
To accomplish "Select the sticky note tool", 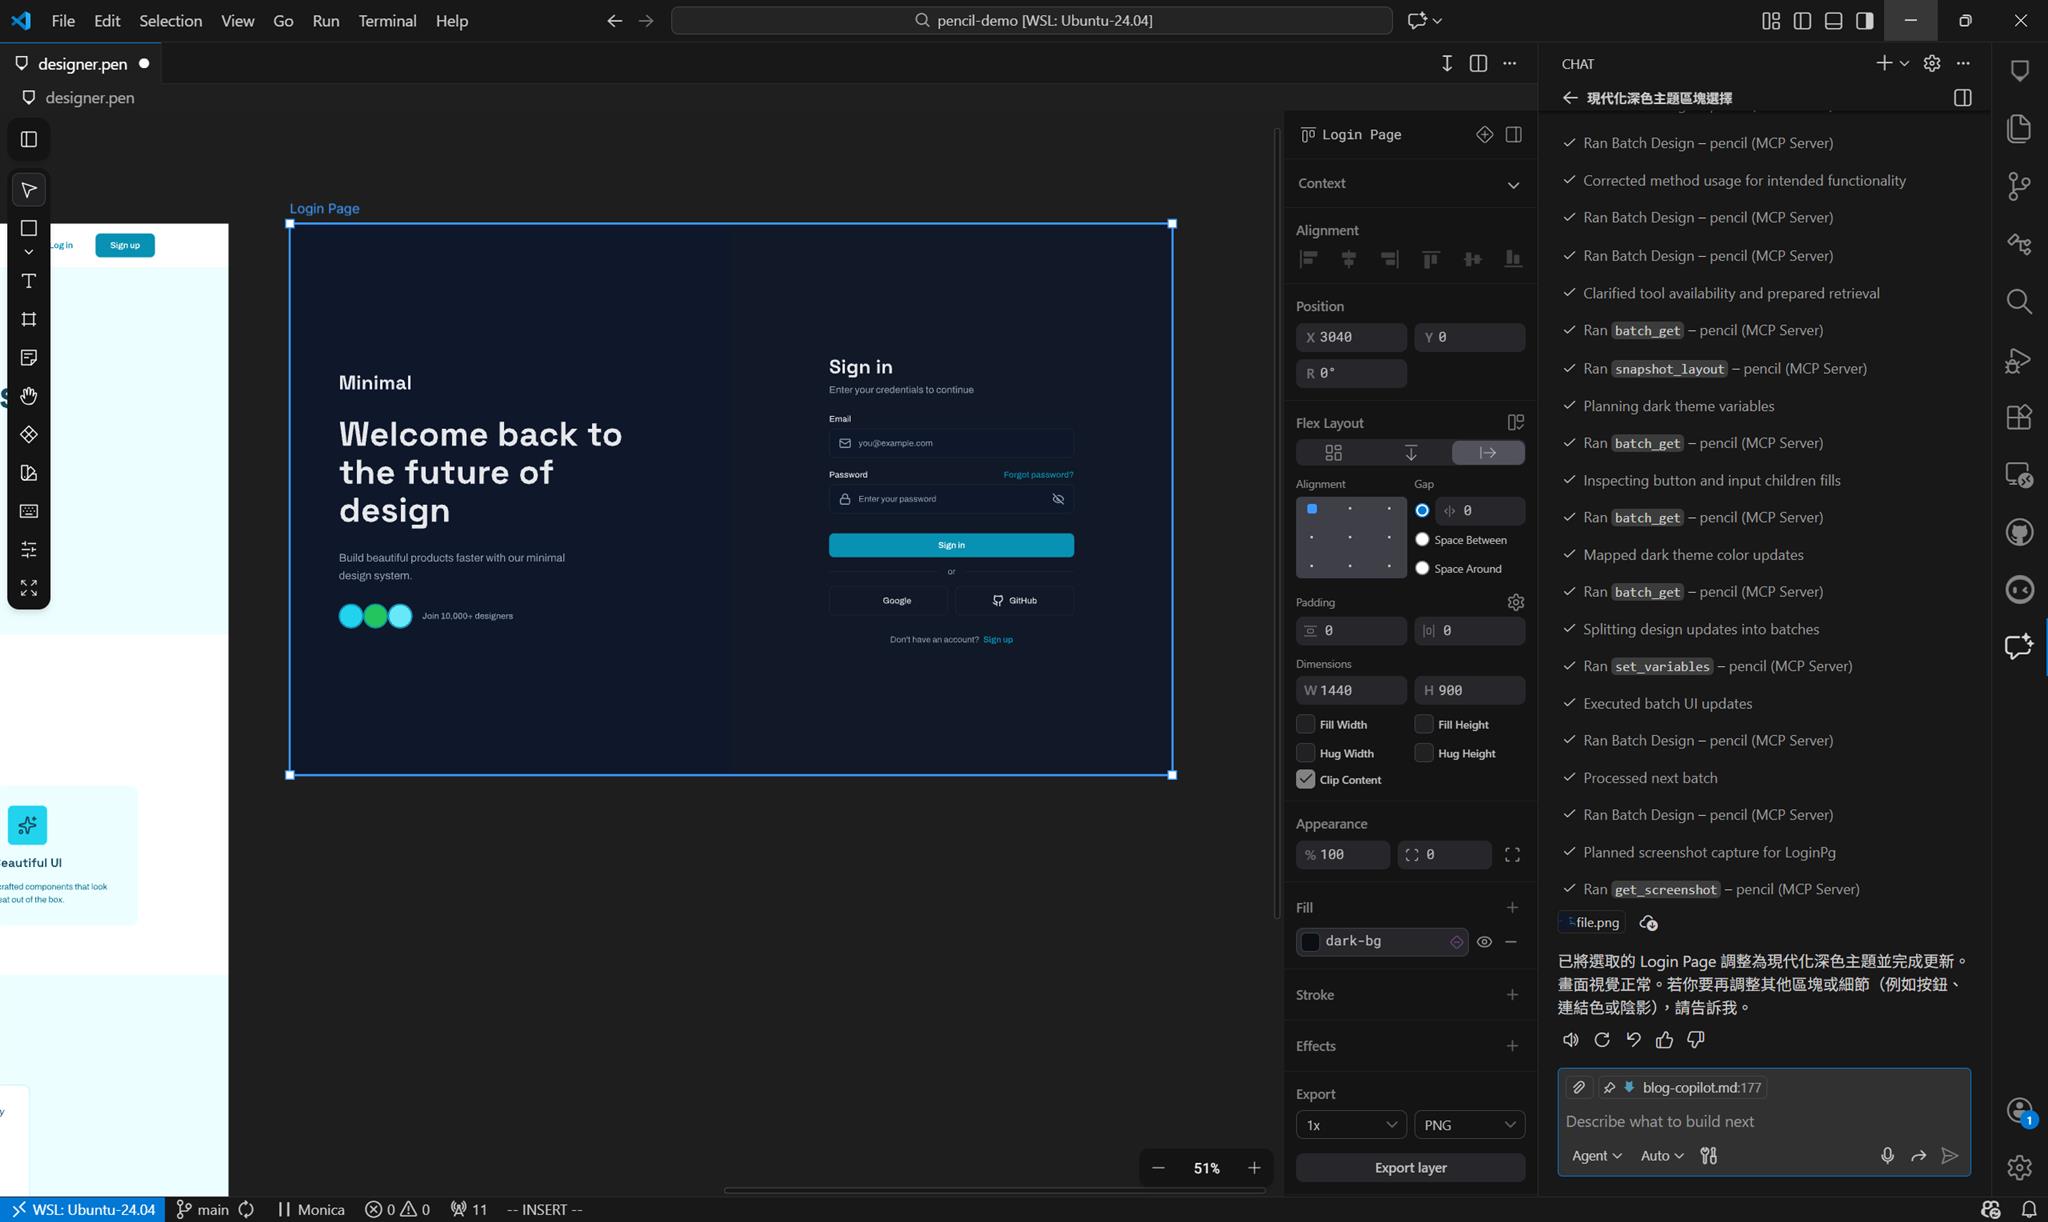I will coord(29,358).
